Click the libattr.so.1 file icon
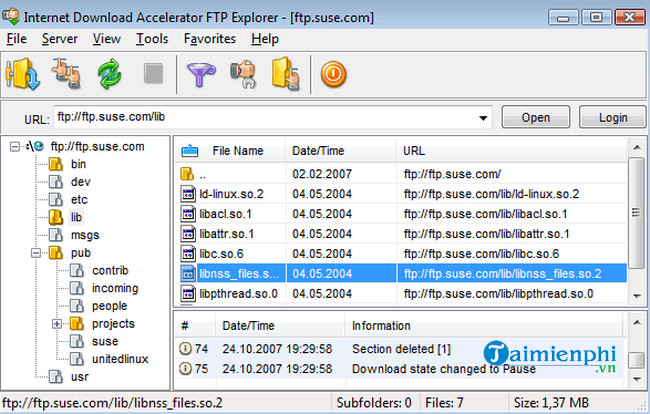The image size is (650, 414). click(188, 234)
